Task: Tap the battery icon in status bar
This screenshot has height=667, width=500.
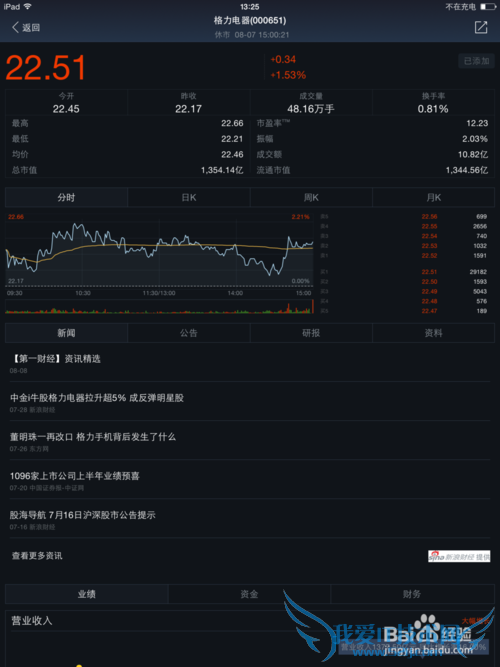Action: tap(488, 6)
